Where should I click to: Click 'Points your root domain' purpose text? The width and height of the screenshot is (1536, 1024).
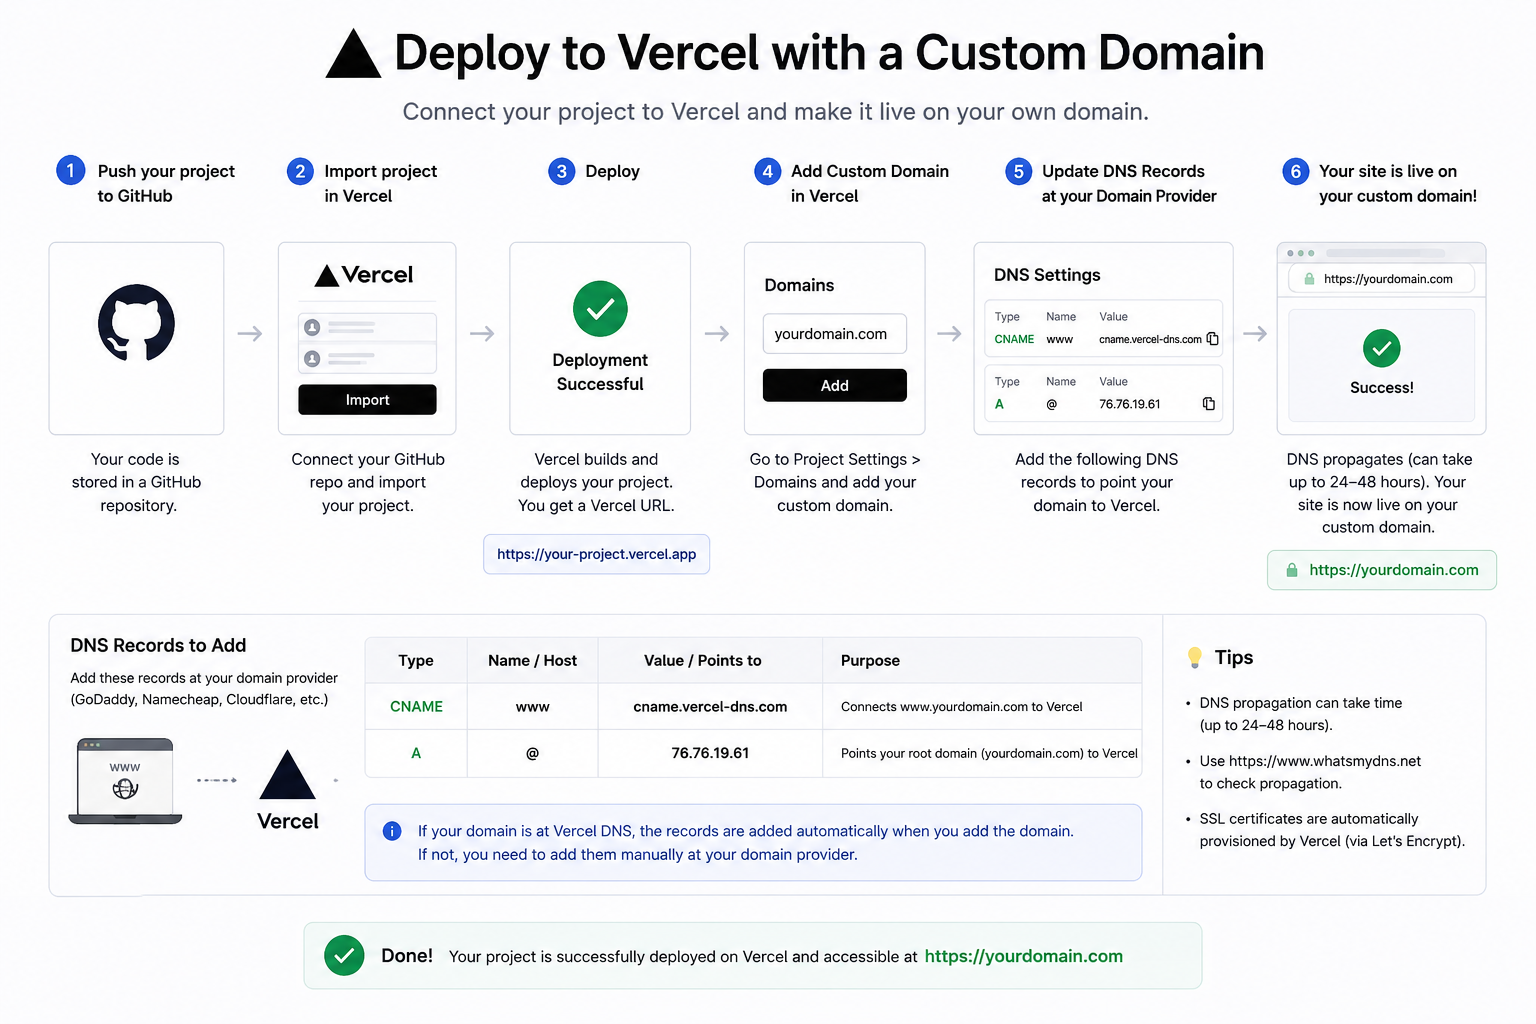pos(989,753)
